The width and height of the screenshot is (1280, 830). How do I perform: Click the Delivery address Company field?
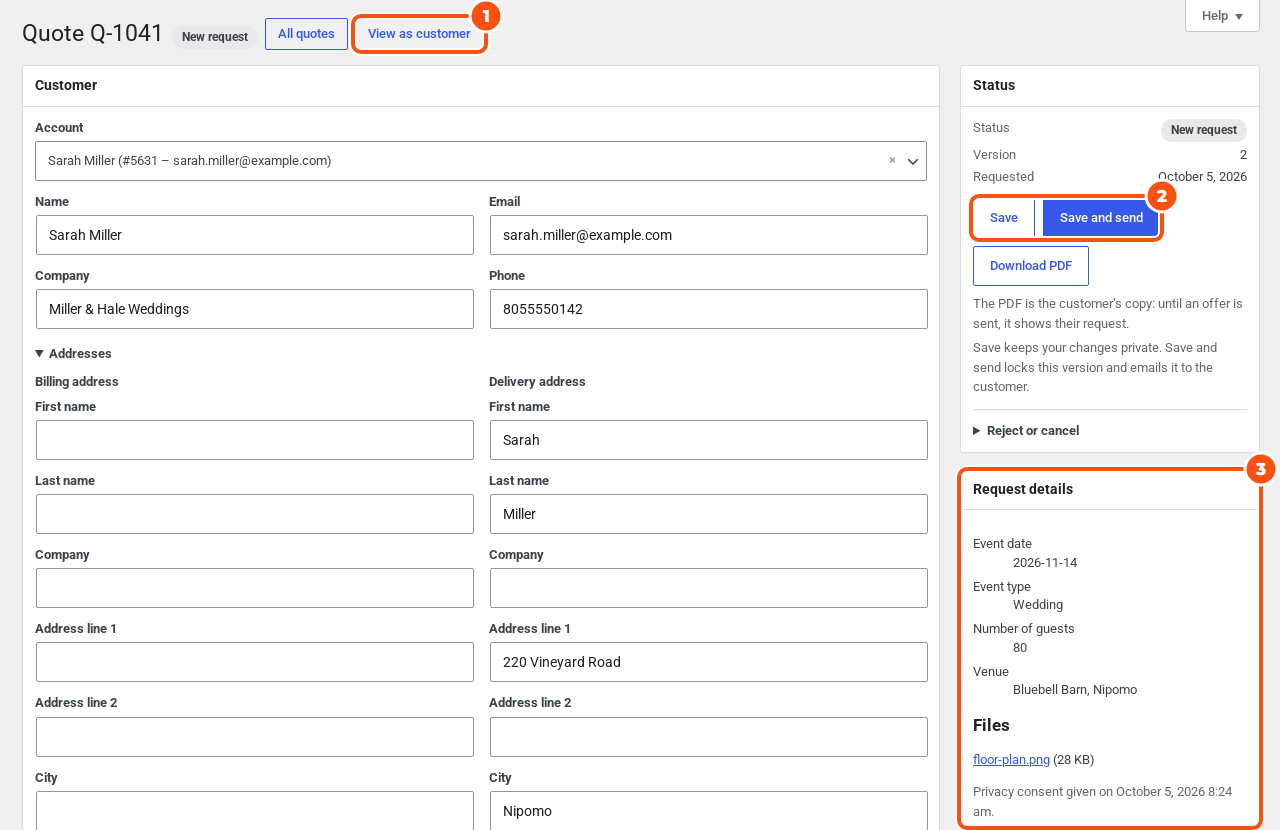(x=709, y=588)
